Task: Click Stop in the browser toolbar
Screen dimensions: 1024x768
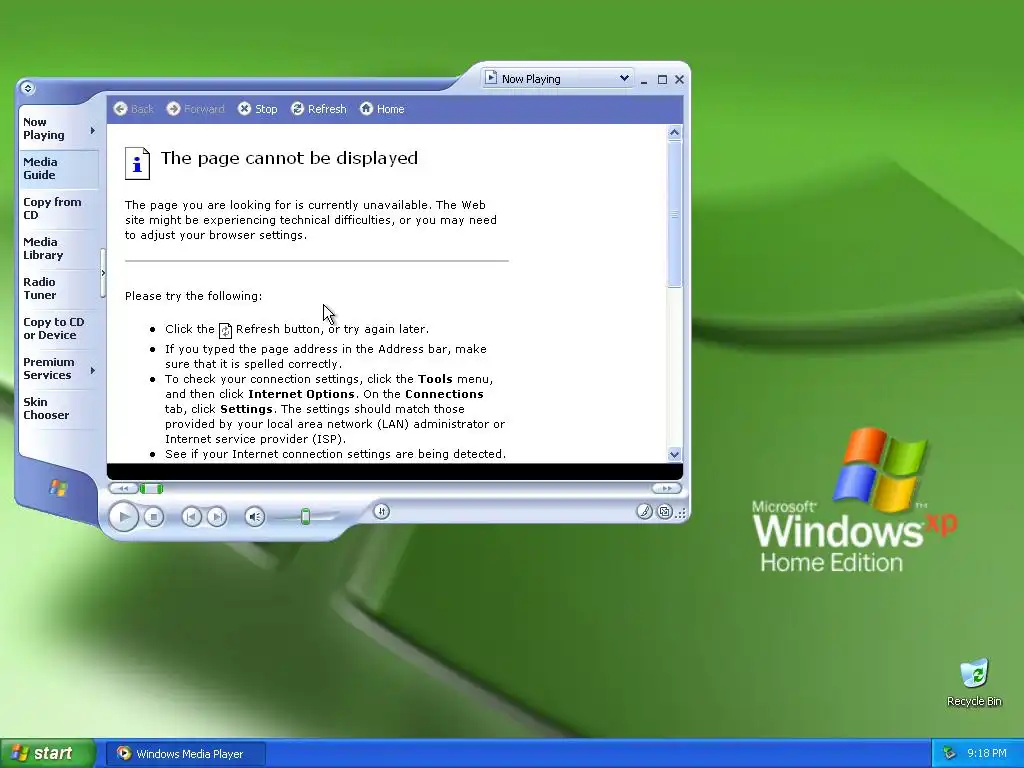Action: coord(258,109)
